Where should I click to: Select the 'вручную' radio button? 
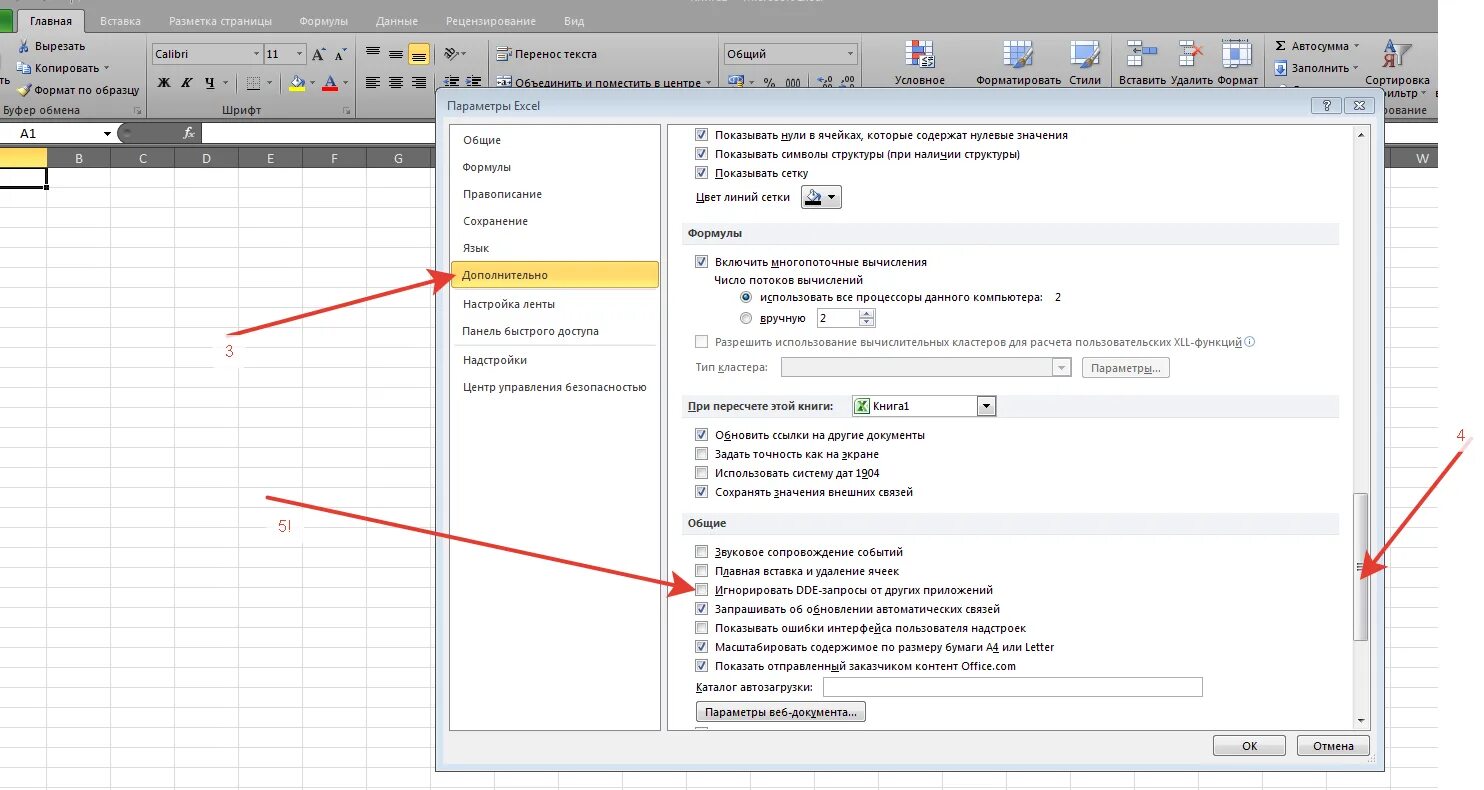click(x=745, y=319)
